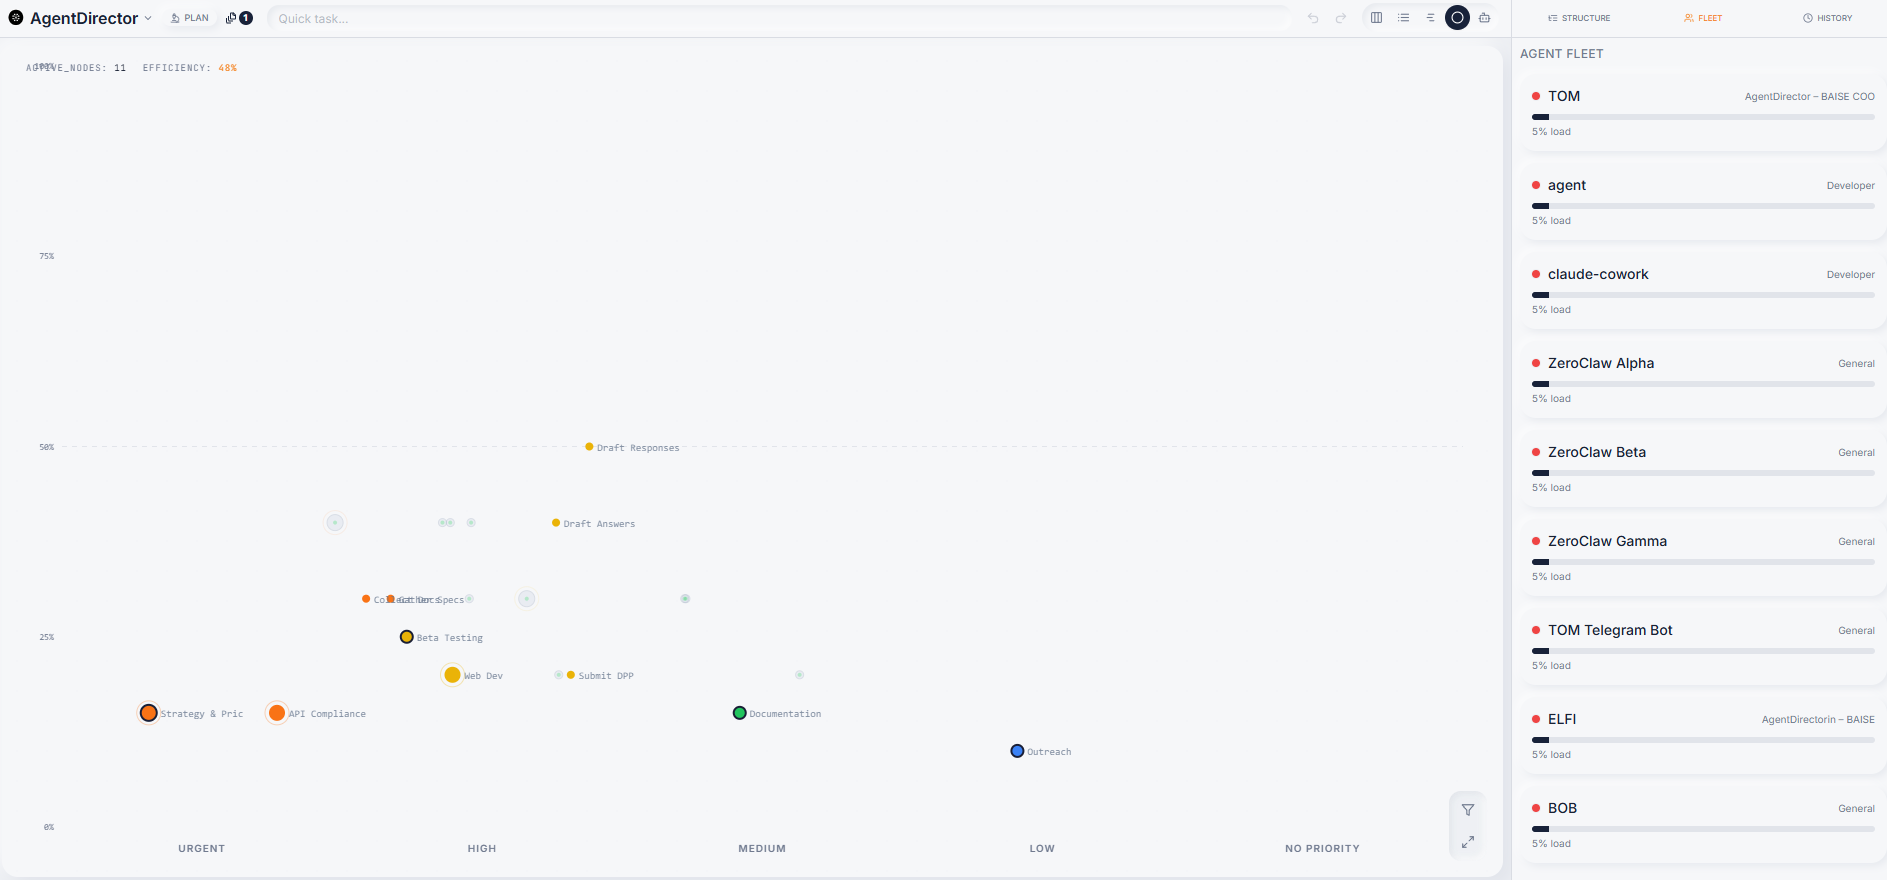Click ZeroClaw Beta load progress bar
The image size is (1887, 880).
click(x=1703, y=473)
